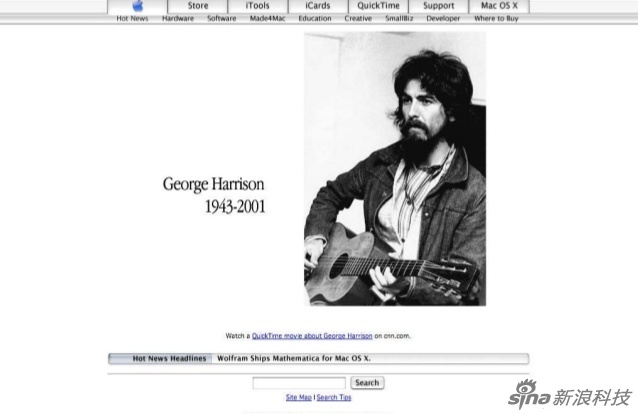This screenshot has height=414, width=638.
Task: Click the Search button
Action: 367,383
